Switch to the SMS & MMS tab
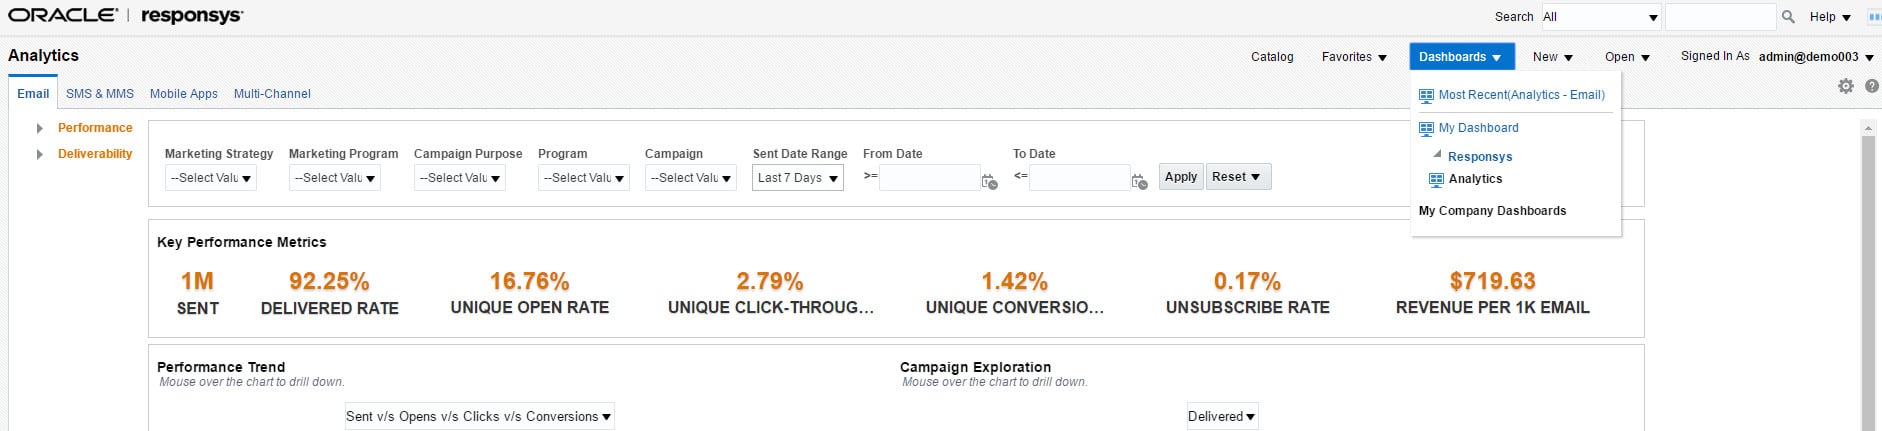 (x=100, y=94)
